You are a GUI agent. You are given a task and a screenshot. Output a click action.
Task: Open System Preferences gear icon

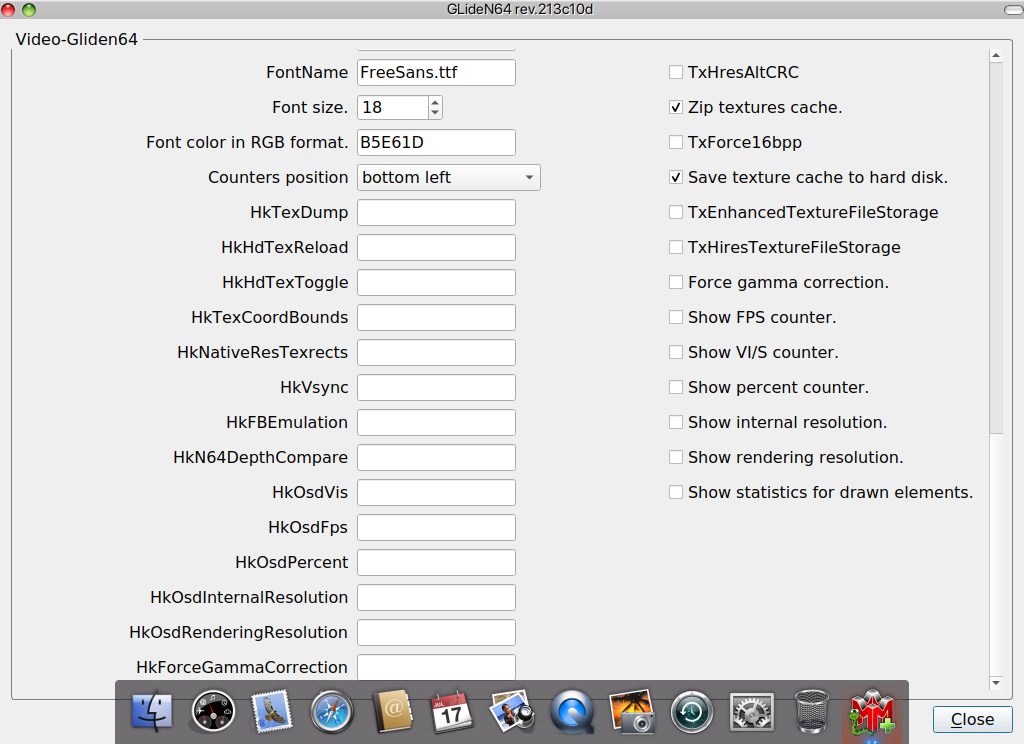[751, 712]
